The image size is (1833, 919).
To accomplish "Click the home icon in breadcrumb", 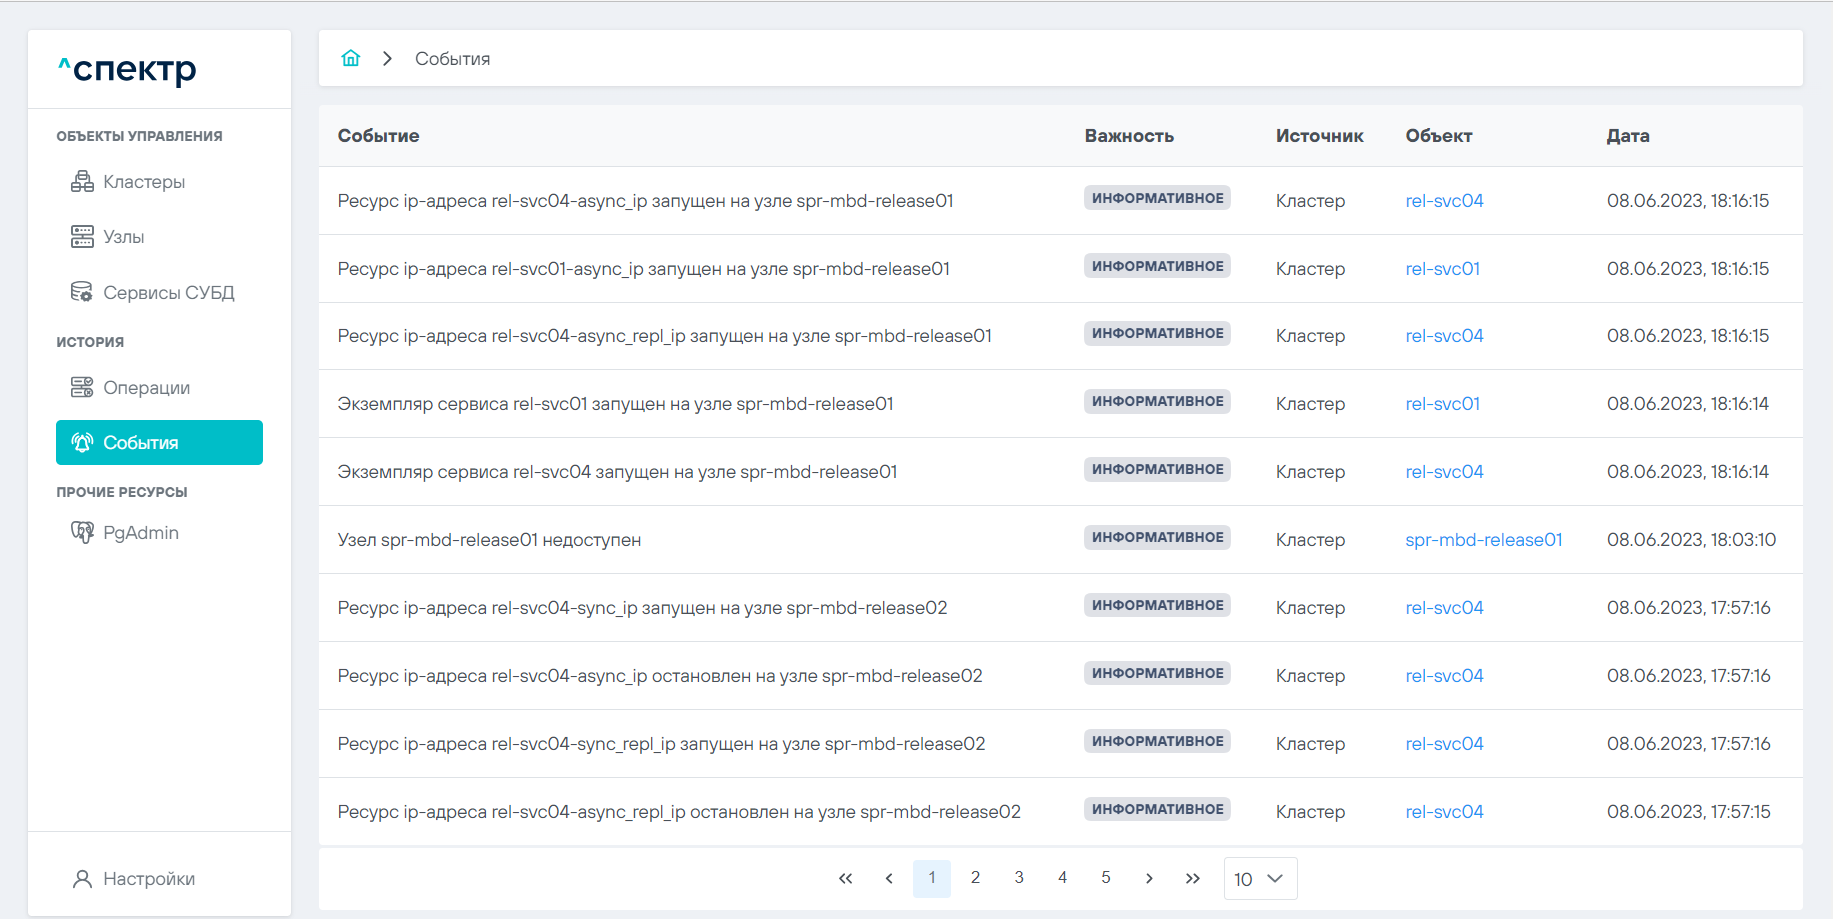I will 350,58.
